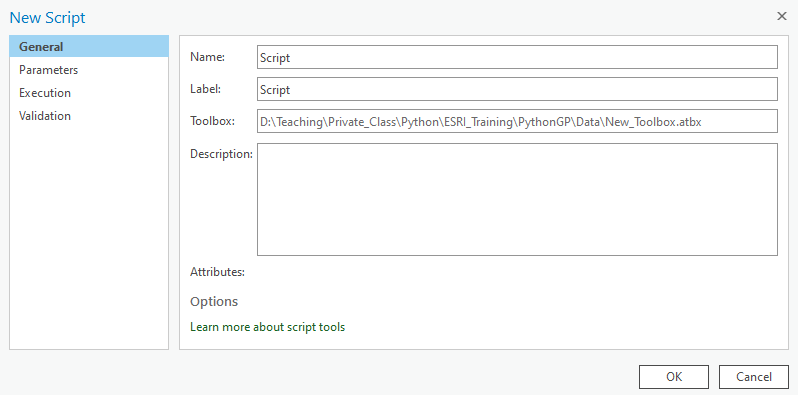Open Learn more about script tools link
798x395 pixels.
pos(267,327)
